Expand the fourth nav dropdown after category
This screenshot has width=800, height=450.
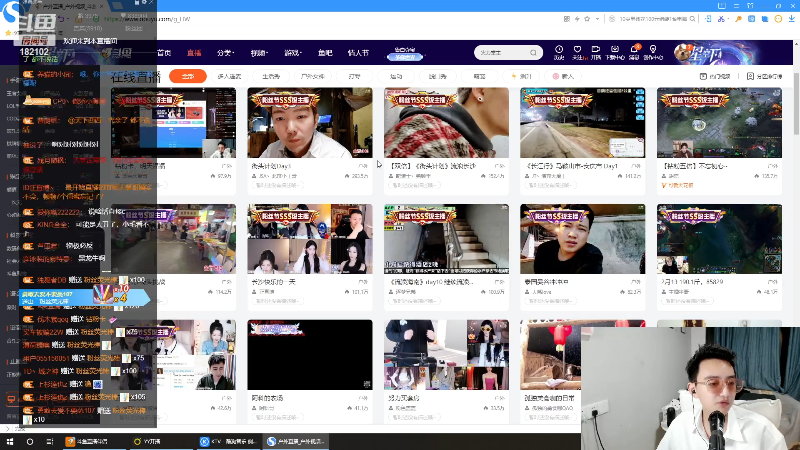coord(259,53)
